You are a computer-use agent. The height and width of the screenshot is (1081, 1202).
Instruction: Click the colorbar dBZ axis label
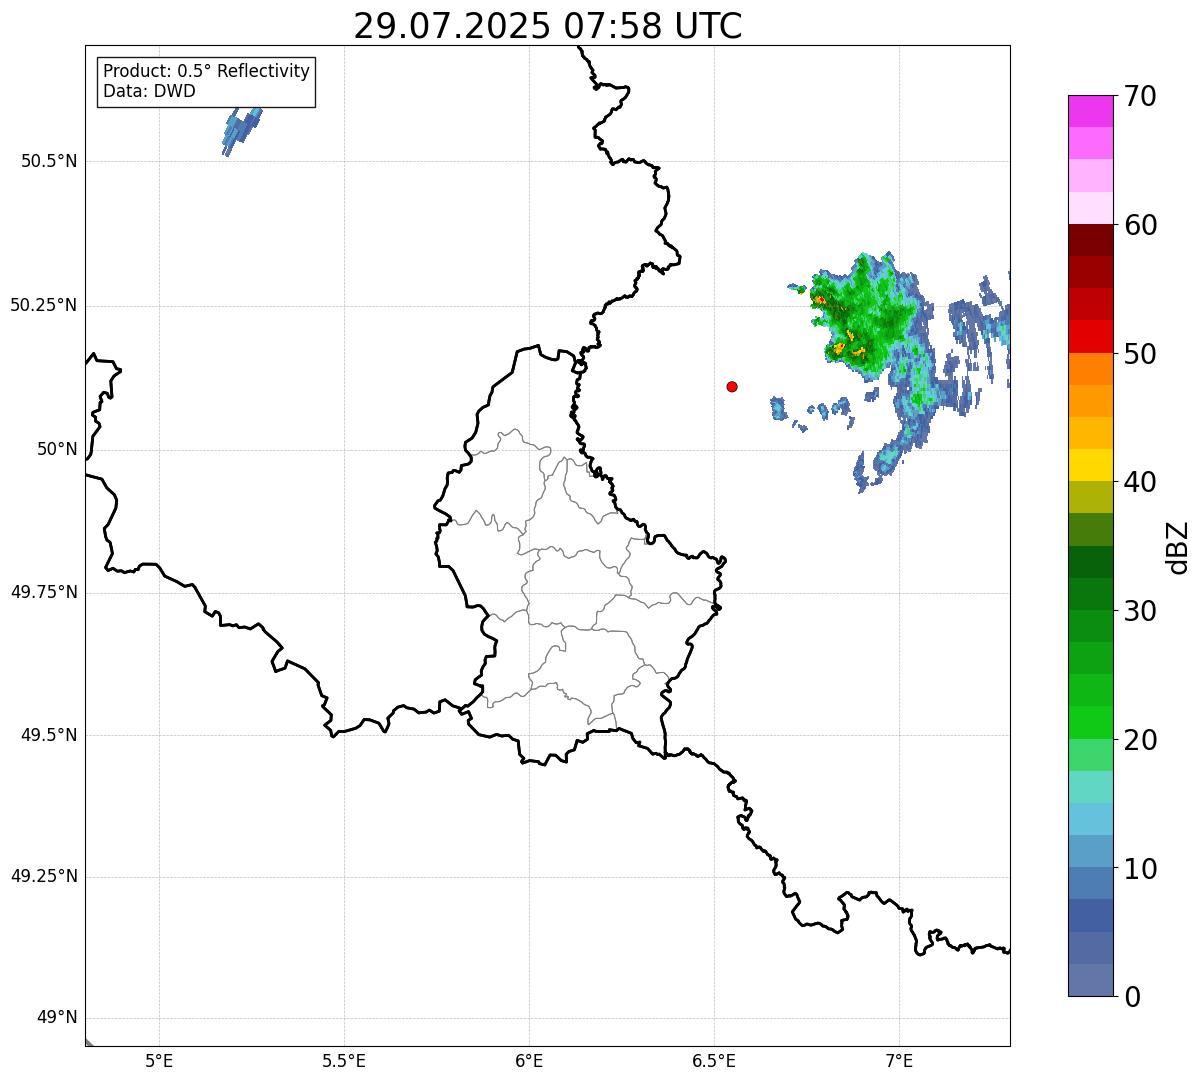1178,547
